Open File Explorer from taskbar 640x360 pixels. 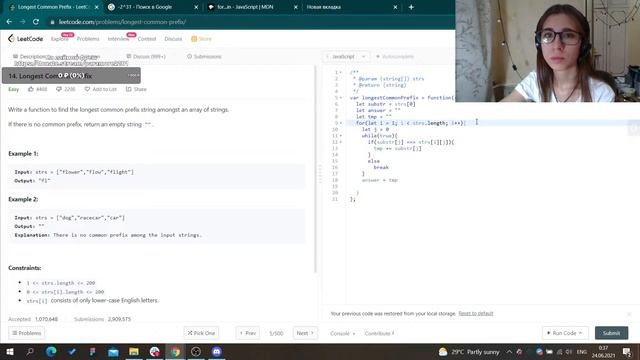tap(134, 351)
